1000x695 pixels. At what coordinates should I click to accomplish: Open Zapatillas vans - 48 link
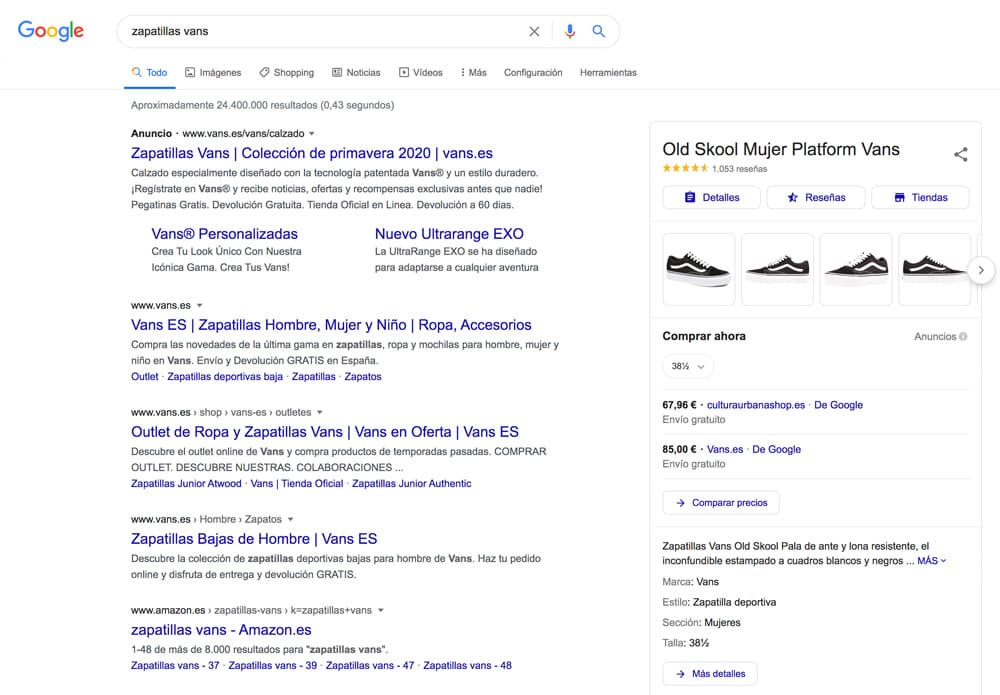pos(467,666)
